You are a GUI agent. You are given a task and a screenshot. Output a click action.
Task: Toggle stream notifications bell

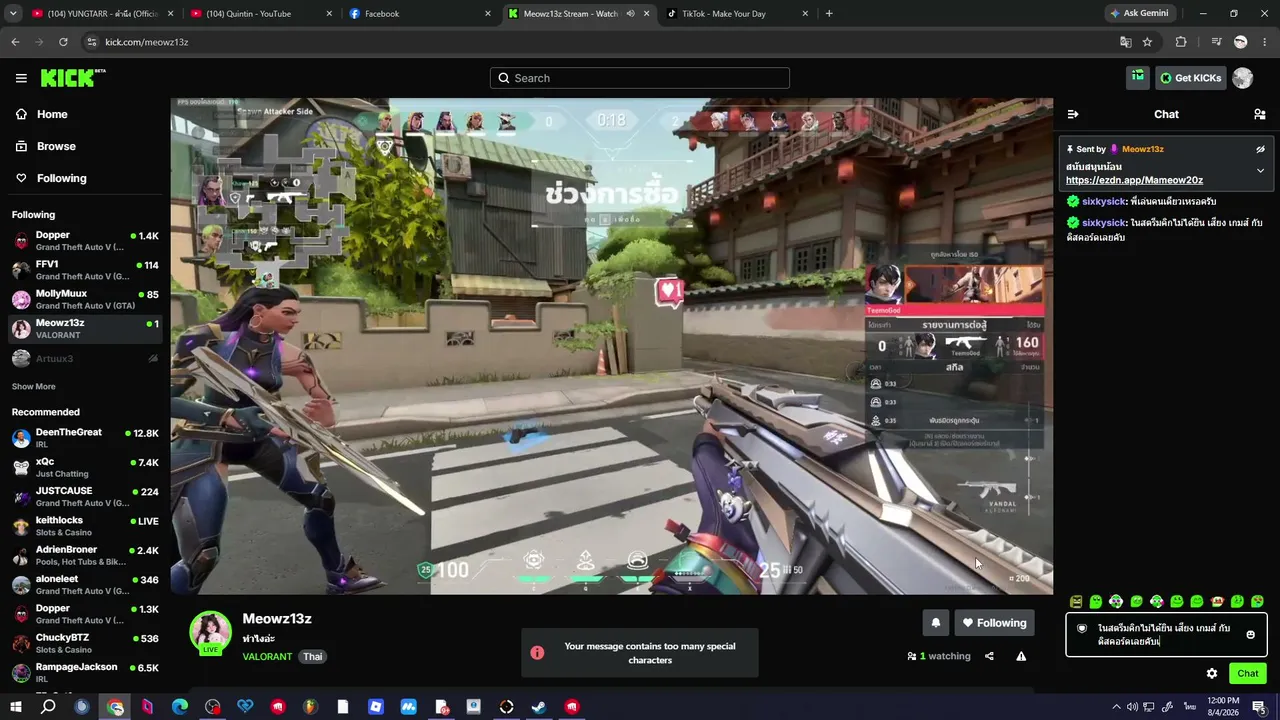click(935, 623)
